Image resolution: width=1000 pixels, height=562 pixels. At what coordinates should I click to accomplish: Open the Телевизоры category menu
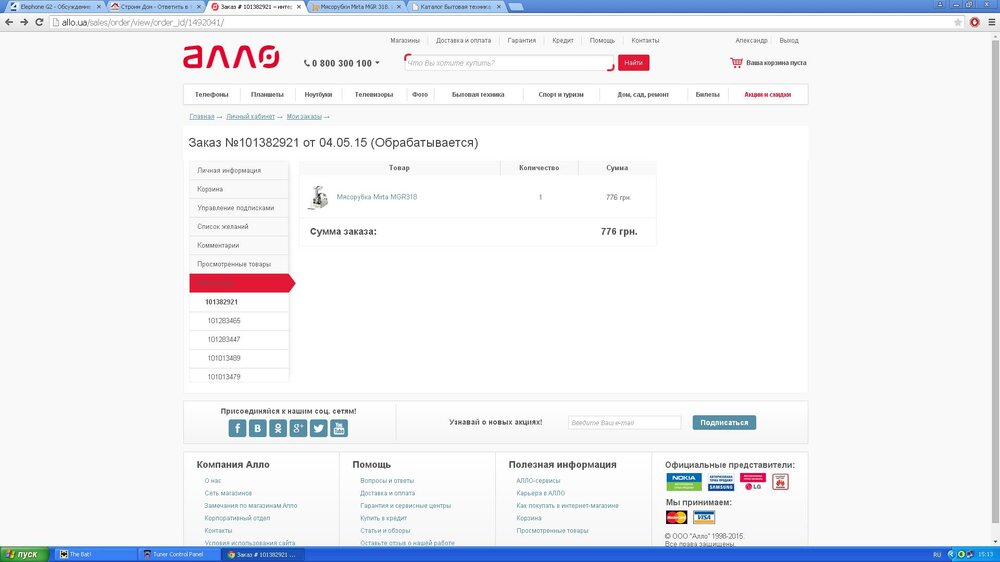click(374, 94)
